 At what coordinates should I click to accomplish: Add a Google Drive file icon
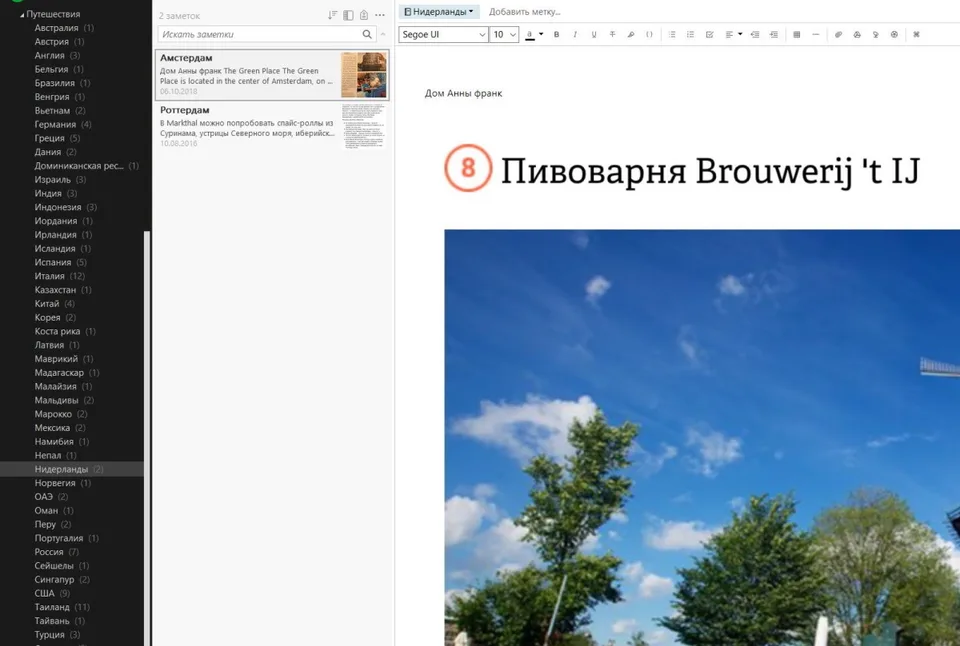click(857, 34)
